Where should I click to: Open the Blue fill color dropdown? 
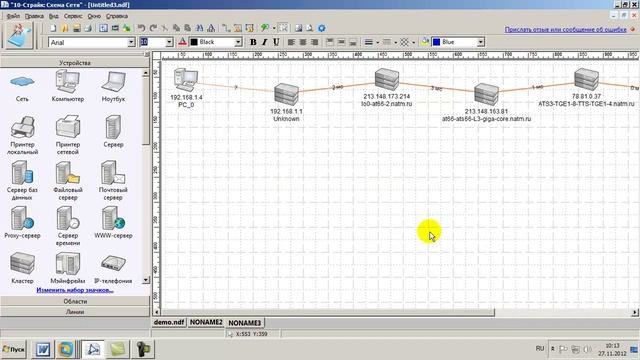[x=480, y=42]
